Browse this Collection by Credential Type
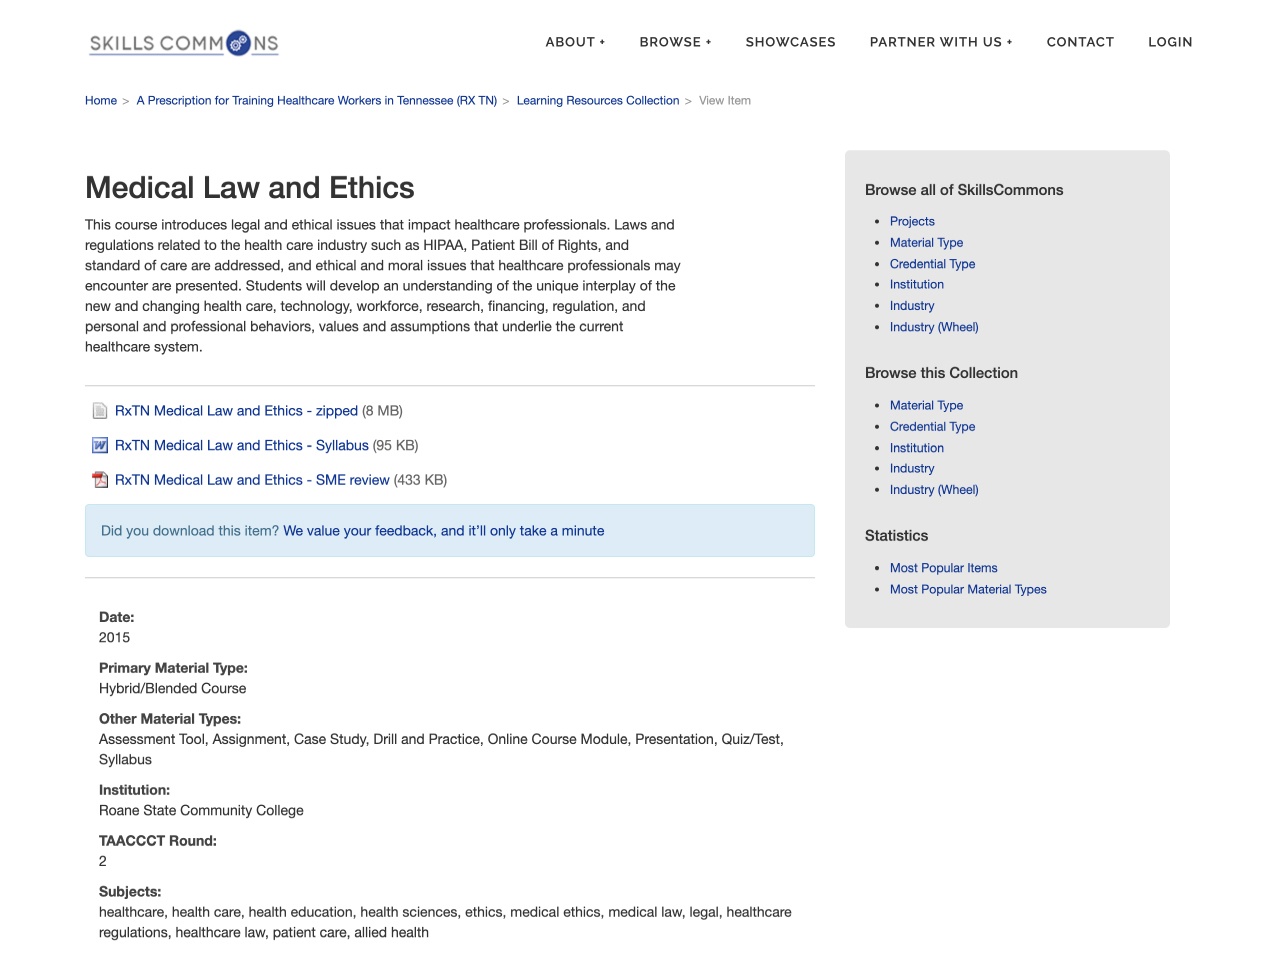 933,427
